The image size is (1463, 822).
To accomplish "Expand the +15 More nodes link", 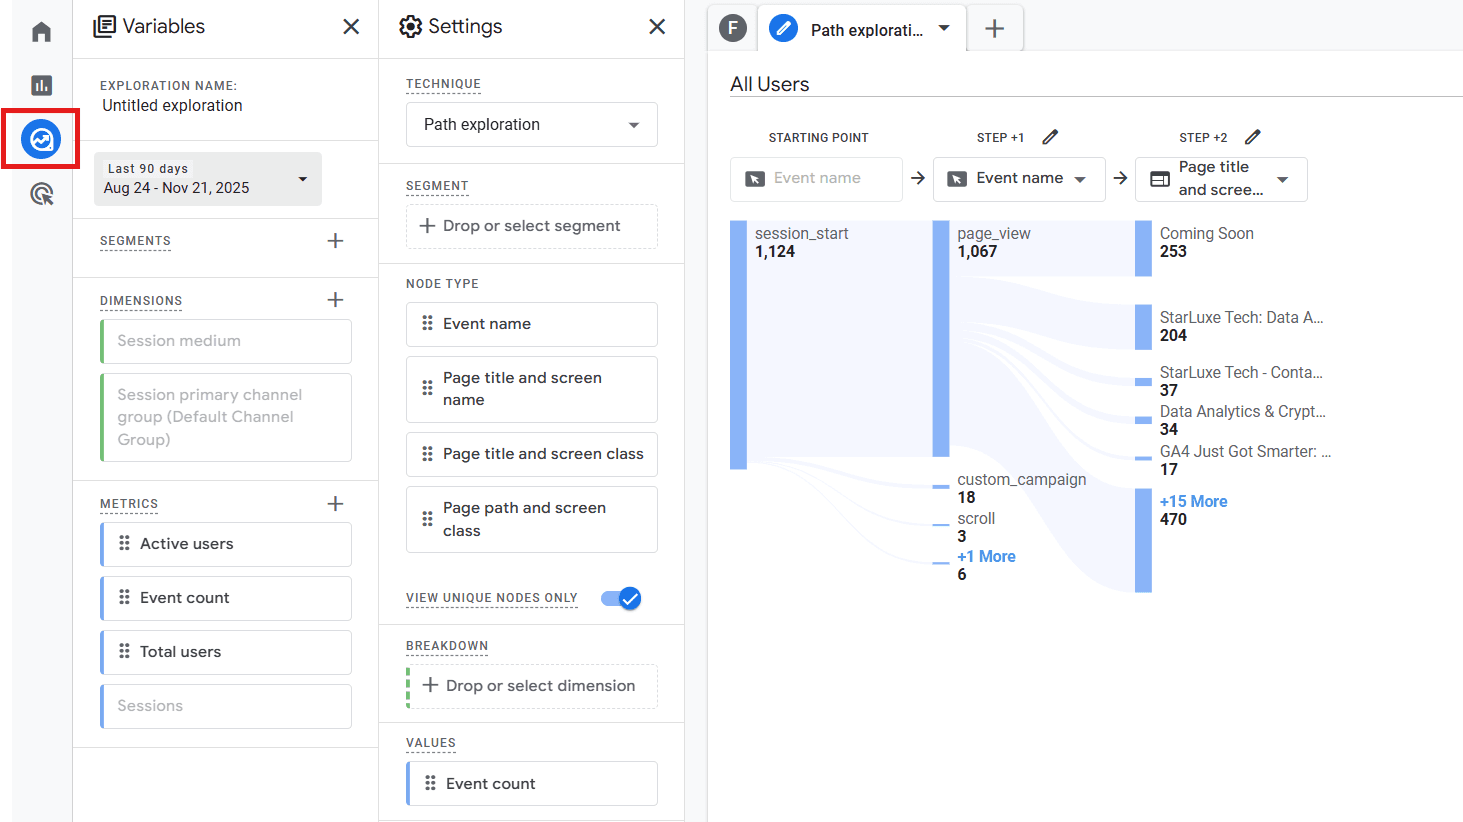I will [x=1193, y=502].
